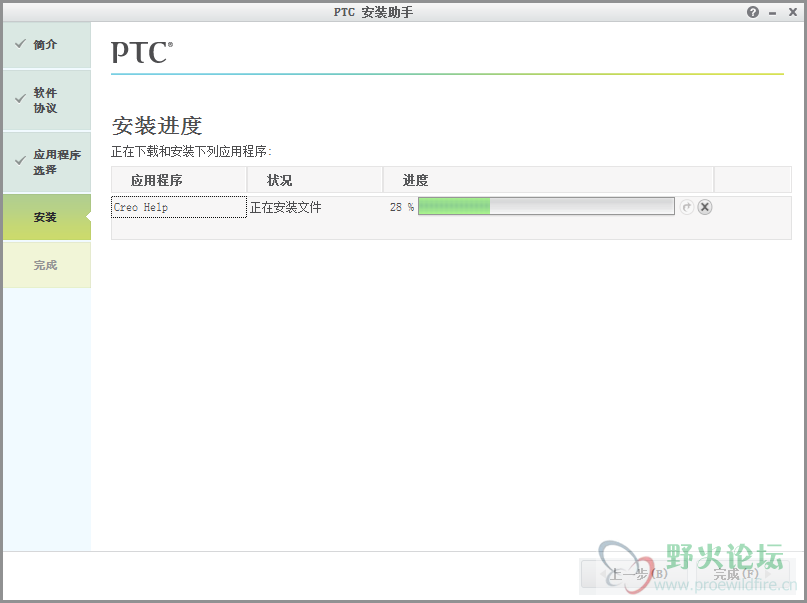Click the 28 % progress value
807x603 pixels.
[402, 207]
